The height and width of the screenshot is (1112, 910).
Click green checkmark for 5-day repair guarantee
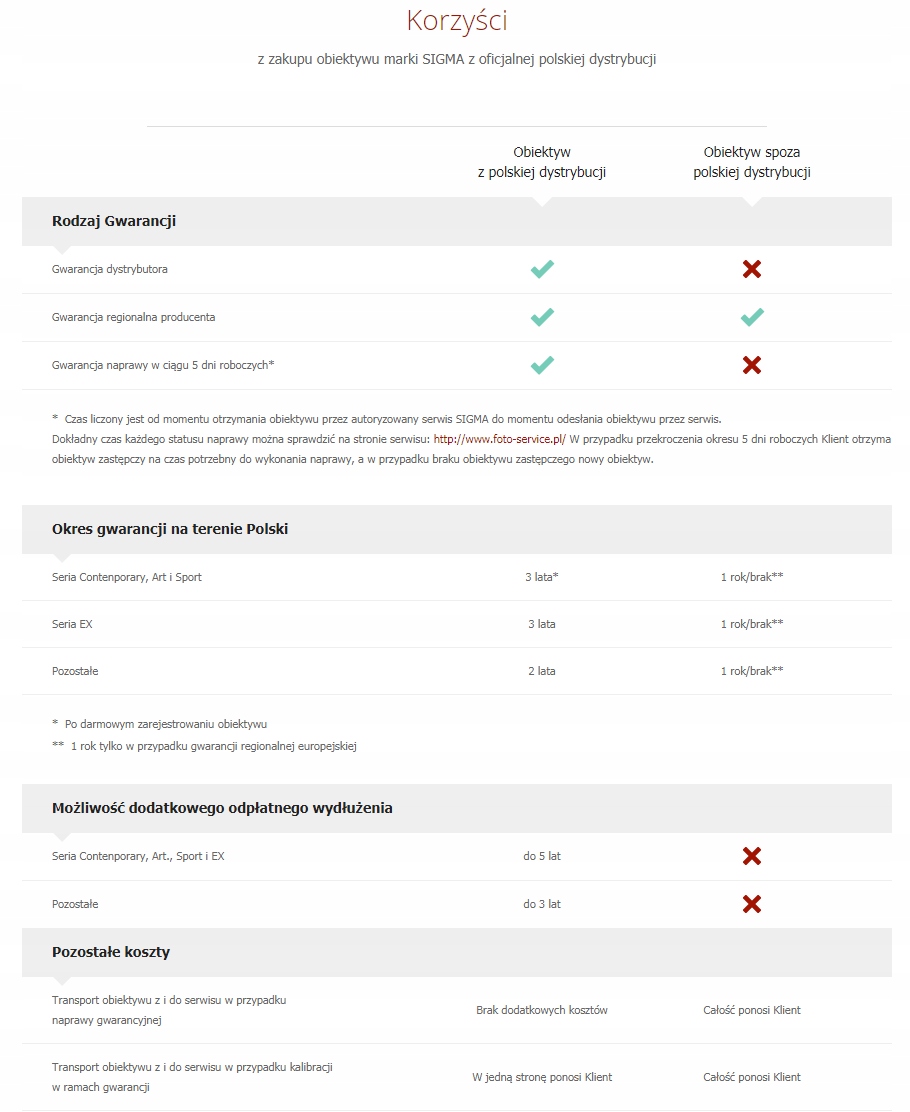tap(542, 365)
